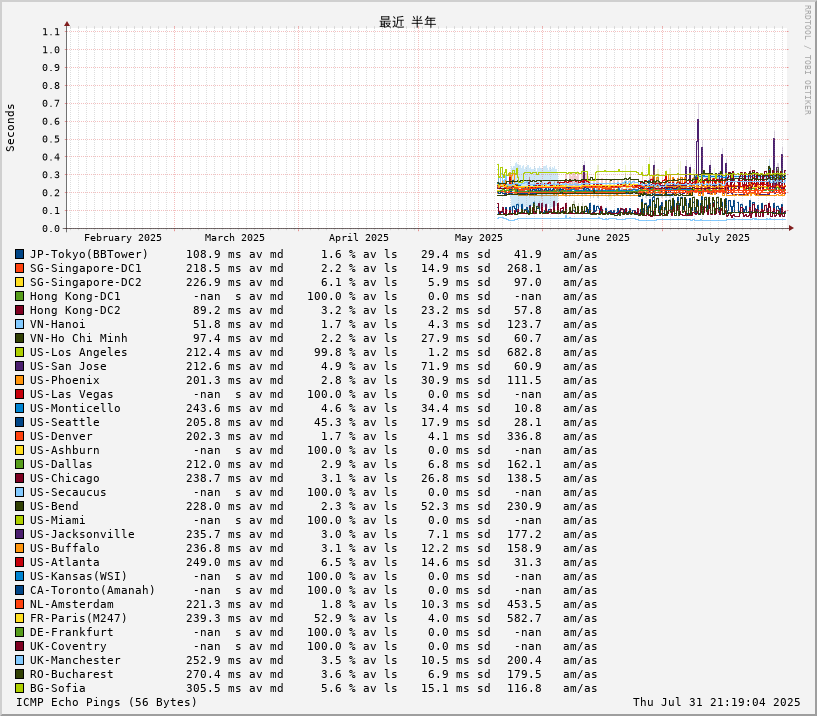The height and width of the screenshot is (716, 817).
Task: Click the June 2025 axis label
Action: coord(602,238)
